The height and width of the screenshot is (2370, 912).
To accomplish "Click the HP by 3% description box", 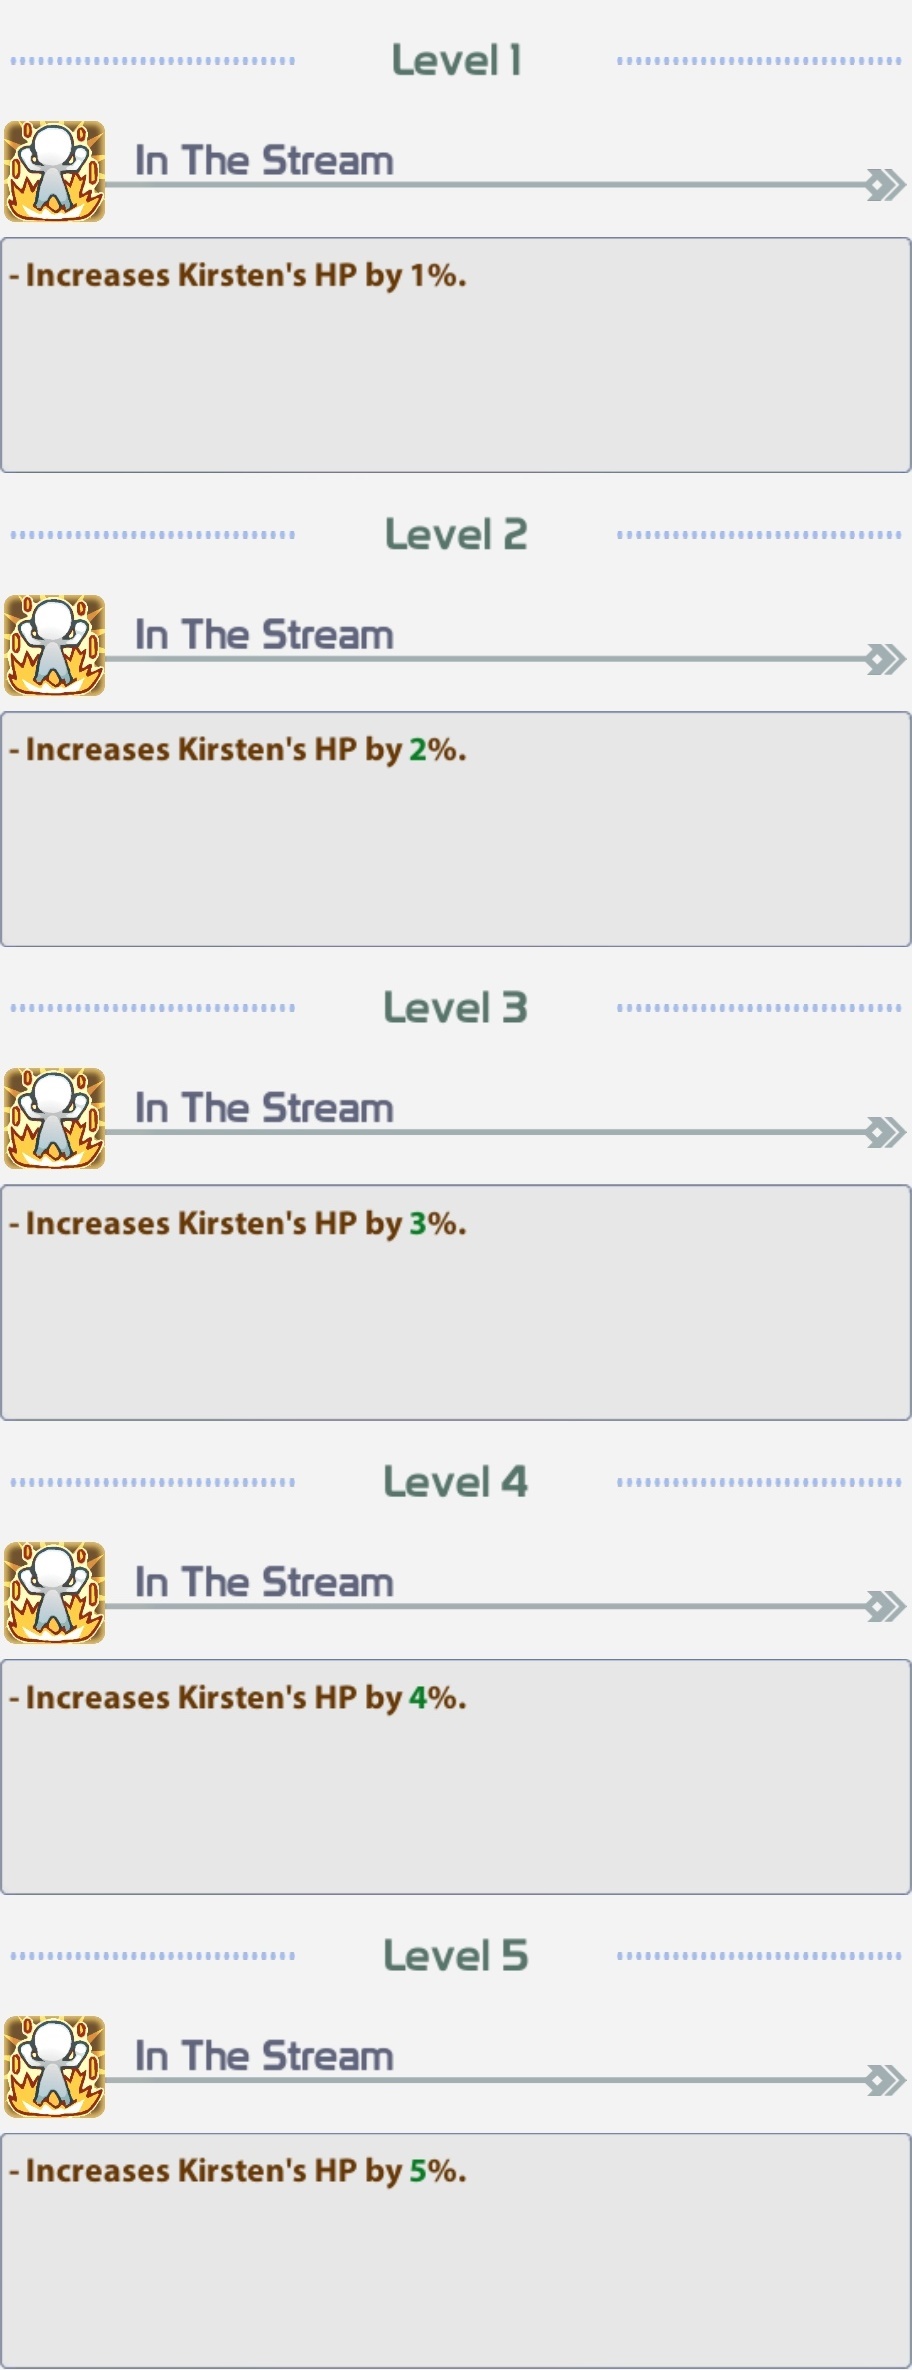I will click(456, 1302).
